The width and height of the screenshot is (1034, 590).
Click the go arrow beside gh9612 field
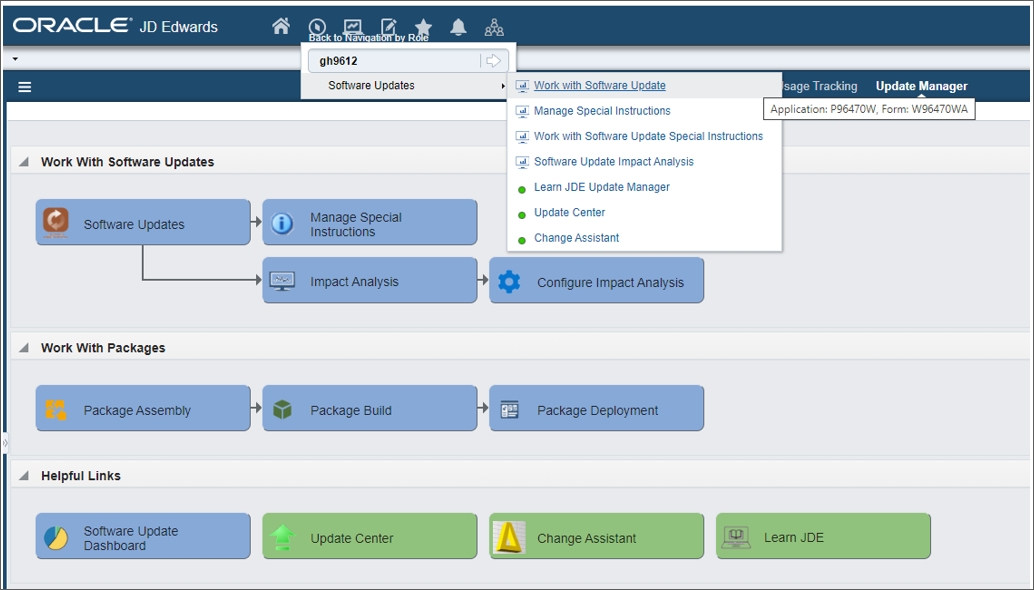pyautogui.click(x=493, y=61)
